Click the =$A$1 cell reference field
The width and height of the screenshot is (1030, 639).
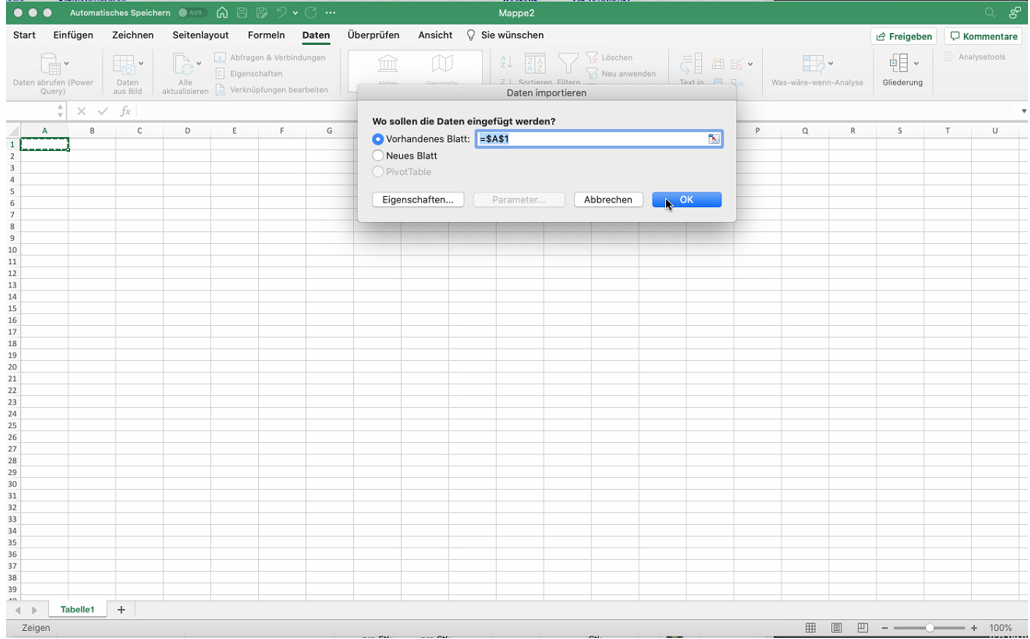tap(590, 139)
